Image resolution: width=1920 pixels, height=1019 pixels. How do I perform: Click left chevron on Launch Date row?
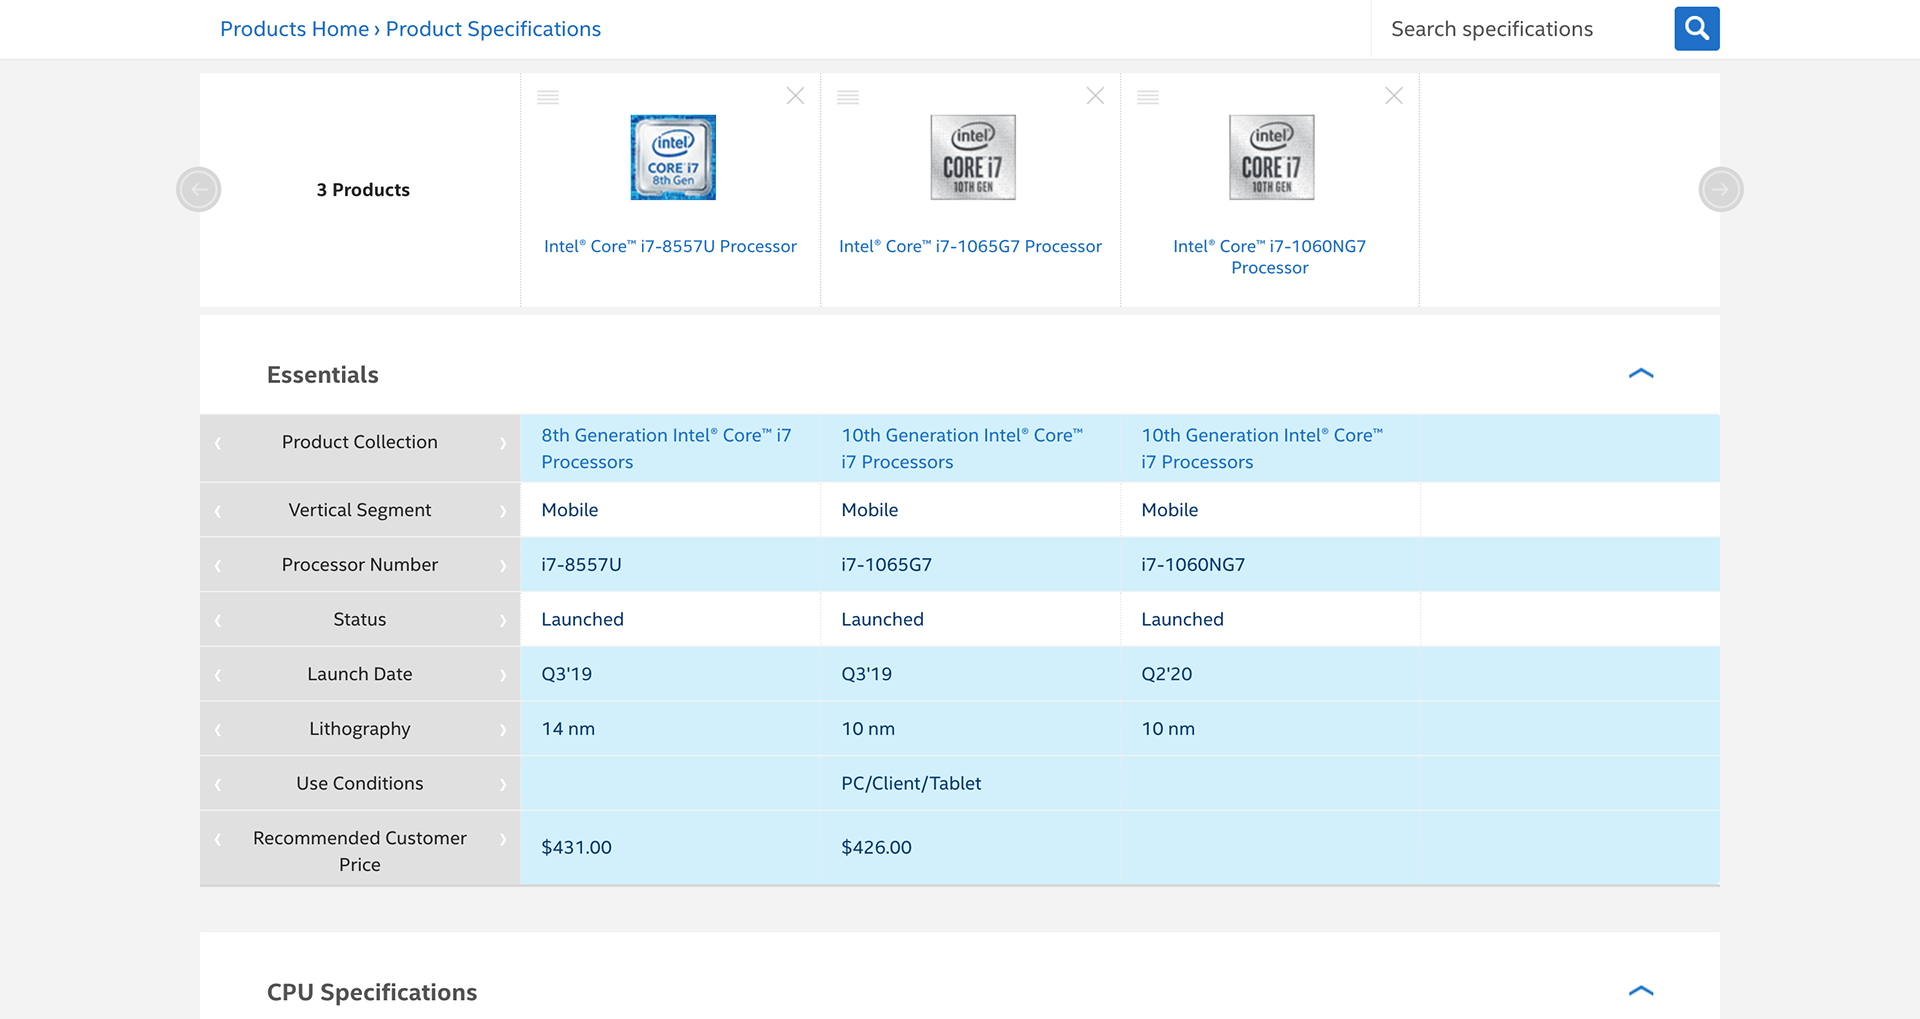217,675
